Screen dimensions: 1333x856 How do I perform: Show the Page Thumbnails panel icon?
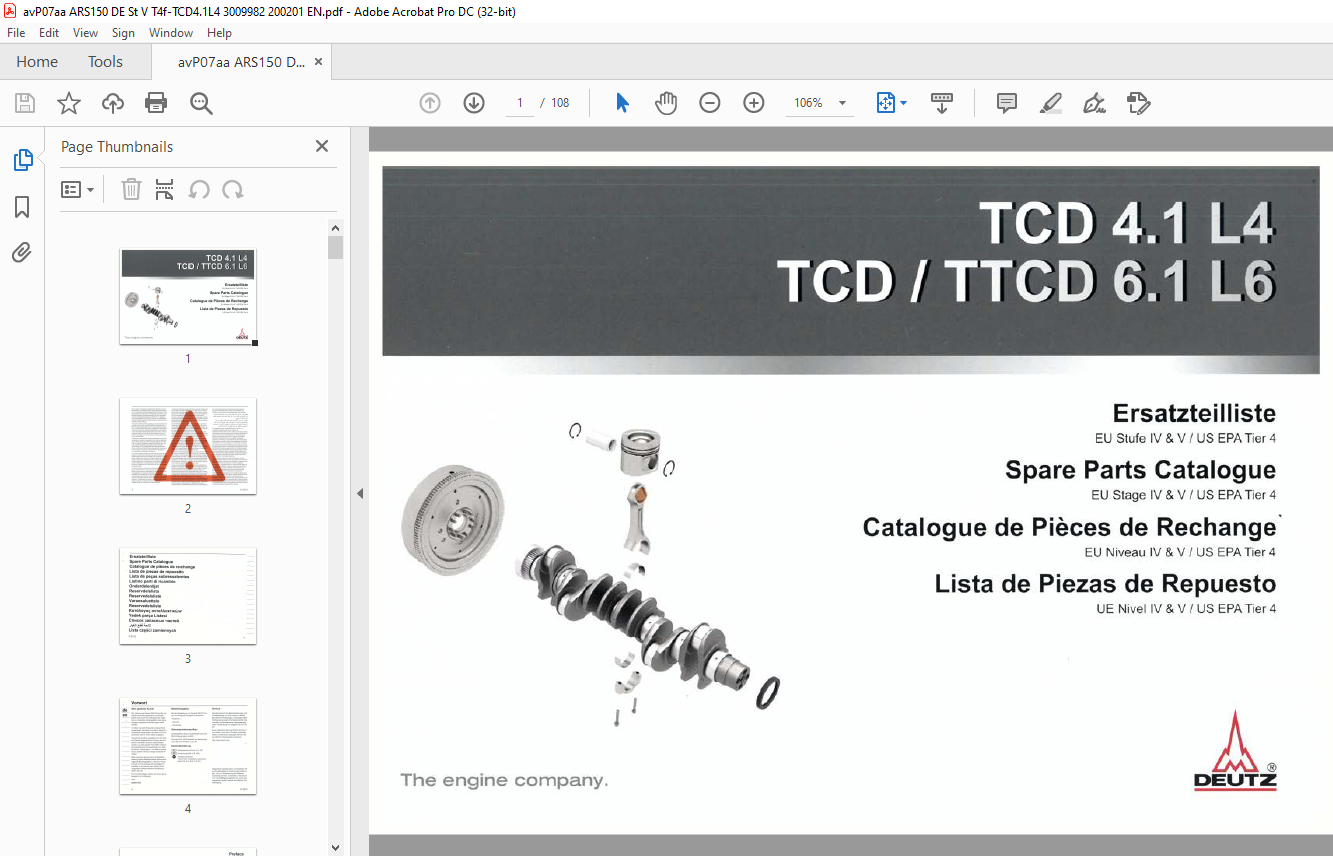click(22, 160)
